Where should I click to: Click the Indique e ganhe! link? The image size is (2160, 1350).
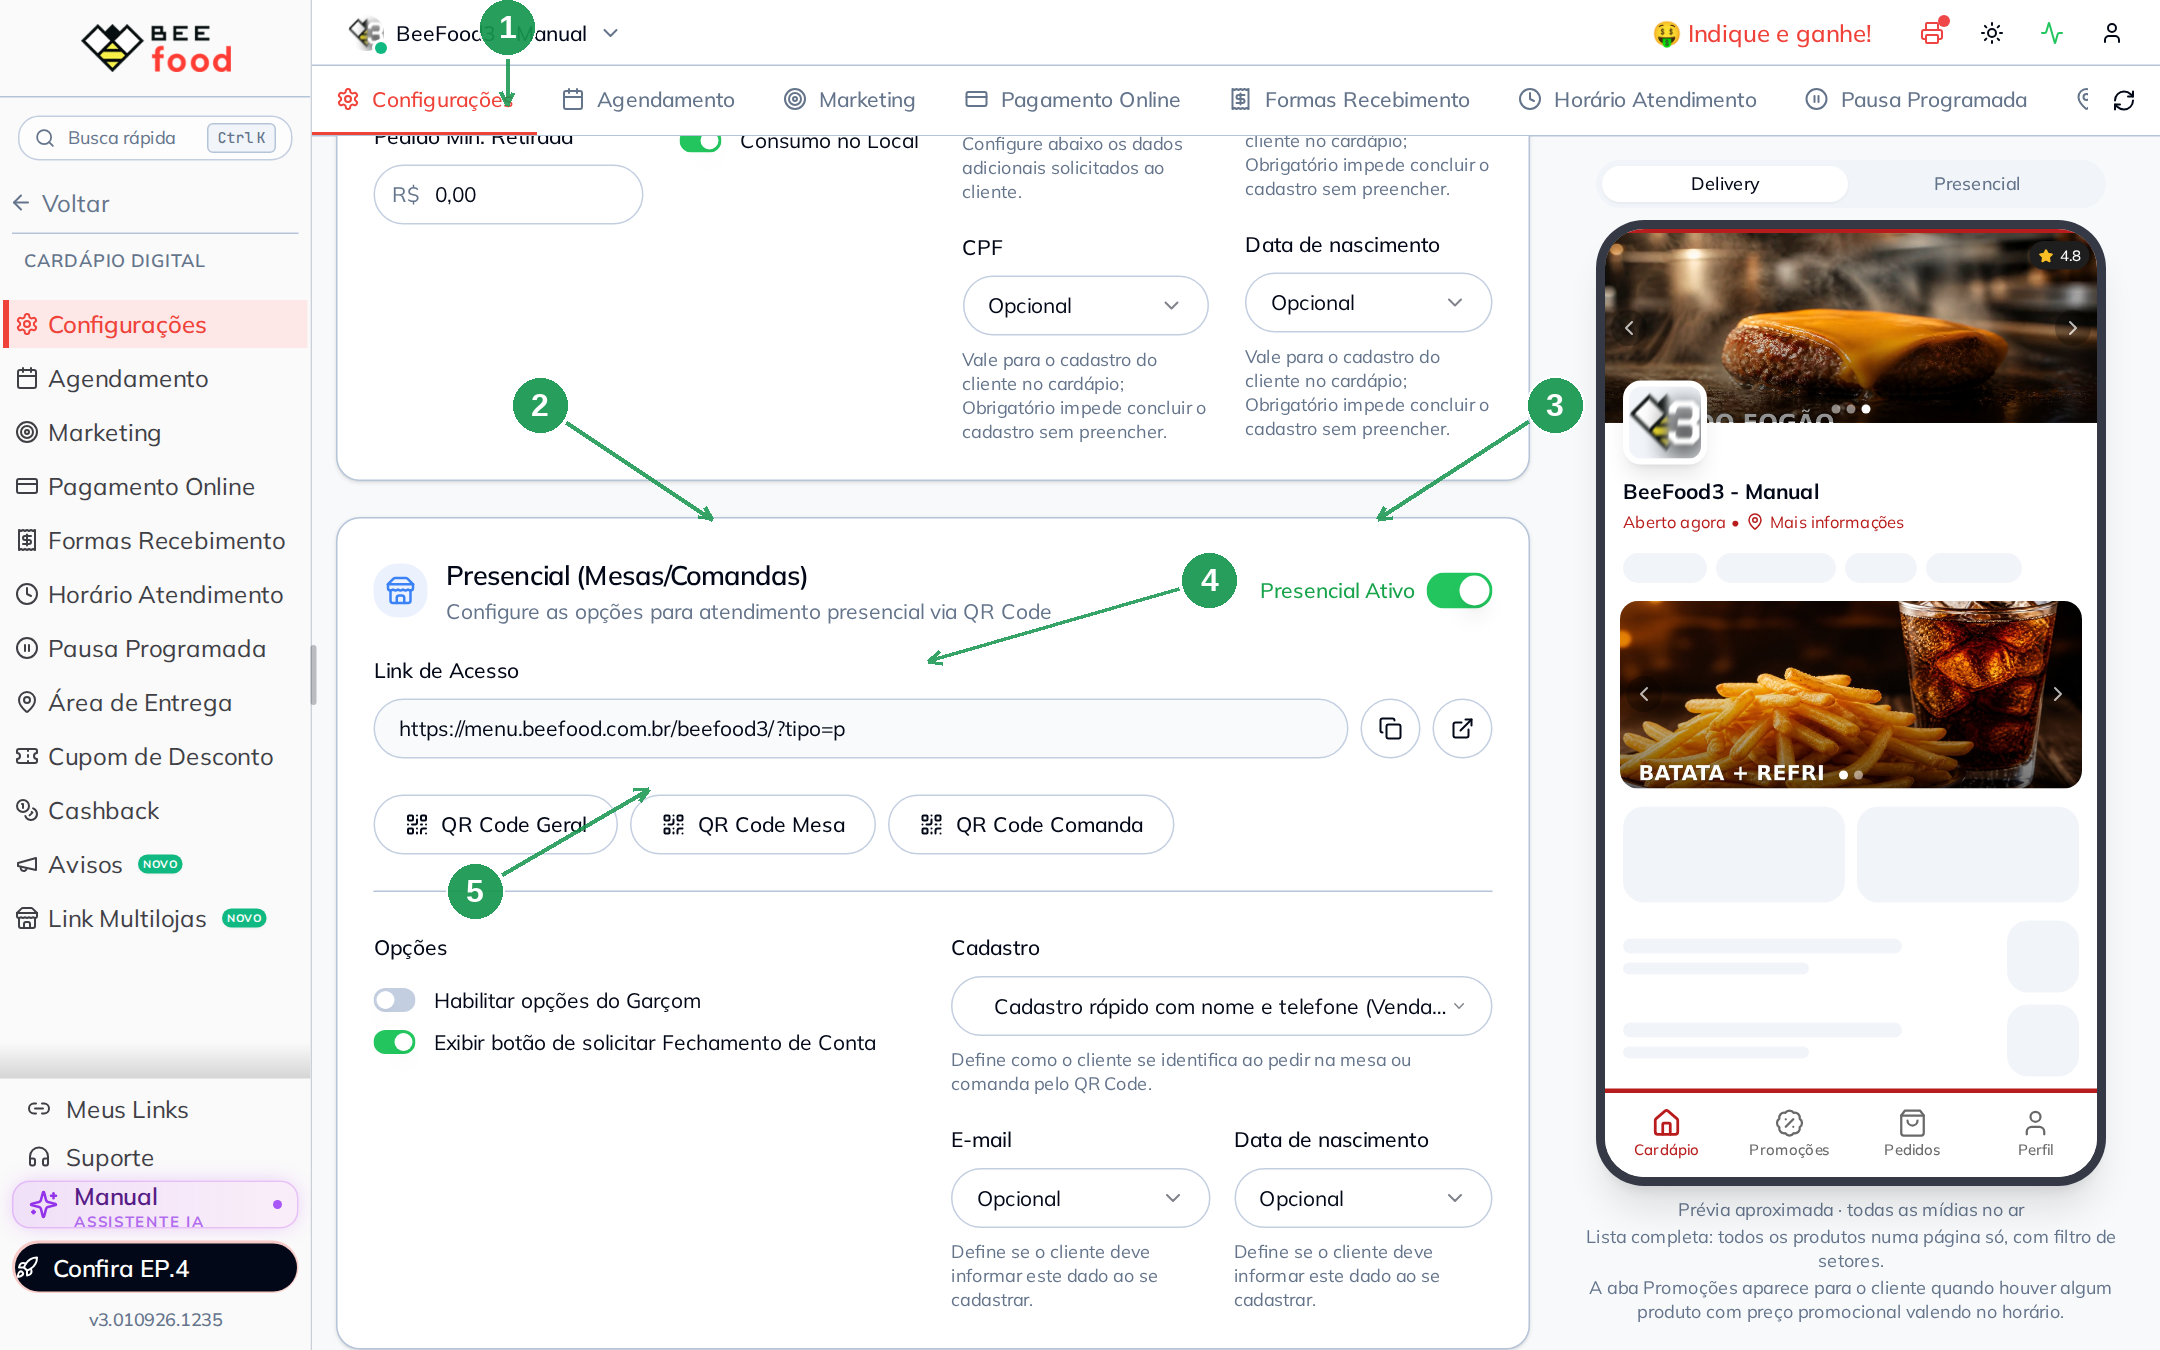1762,34
